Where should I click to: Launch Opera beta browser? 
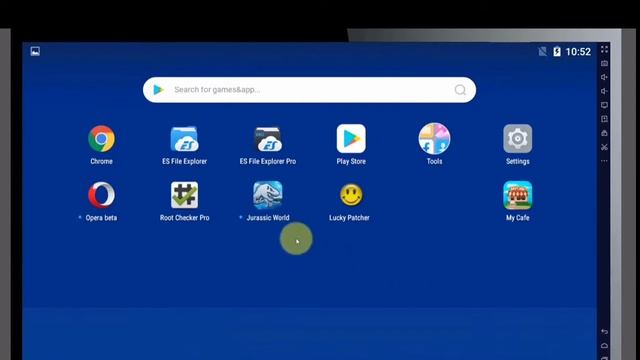pos(101,195)
